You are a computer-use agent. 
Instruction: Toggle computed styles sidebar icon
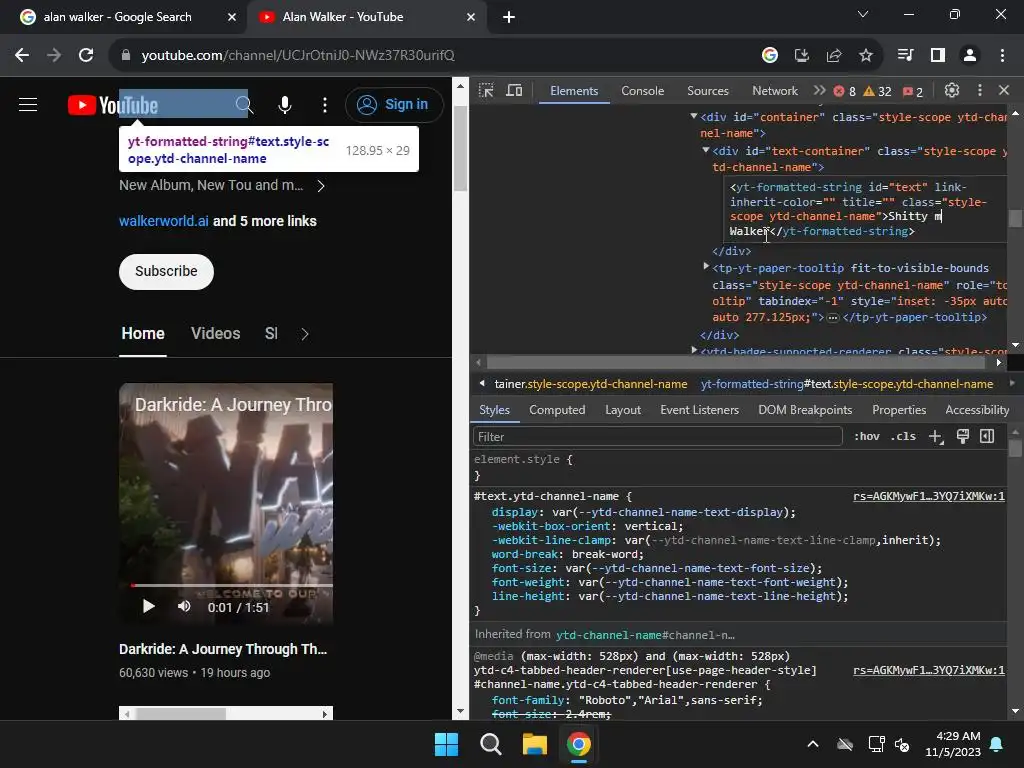pos(987,436)
